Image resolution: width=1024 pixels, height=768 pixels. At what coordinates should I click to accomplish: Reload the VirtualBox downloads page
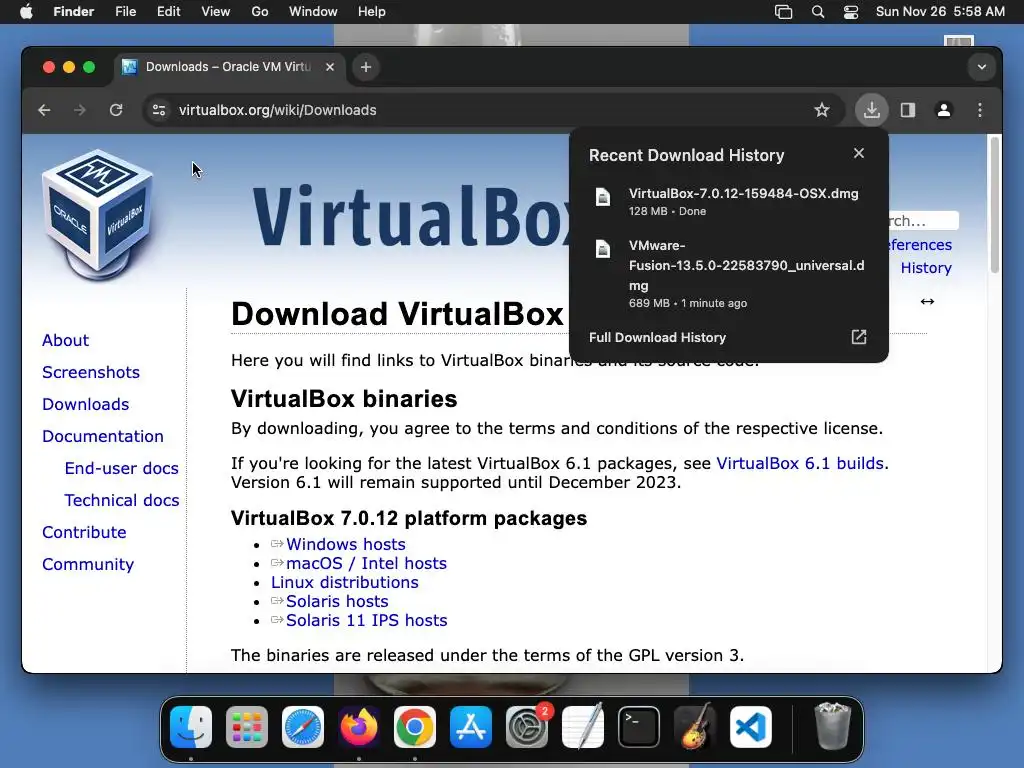116,110
